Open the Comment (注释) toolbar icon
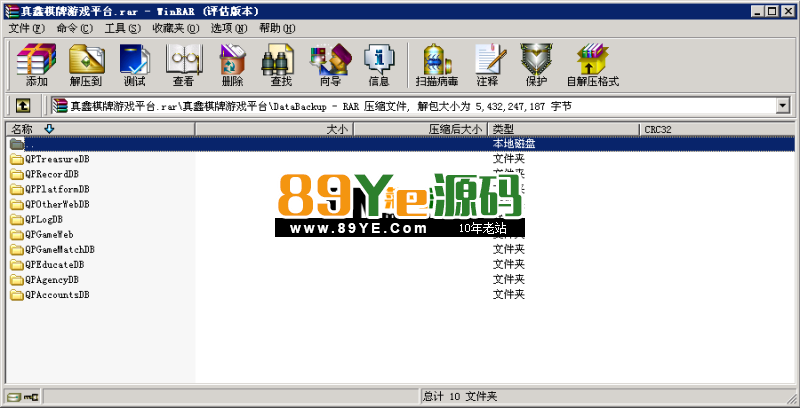Image resolution: width=800 pixels, height=408 pixels. (x=488, y=65)
